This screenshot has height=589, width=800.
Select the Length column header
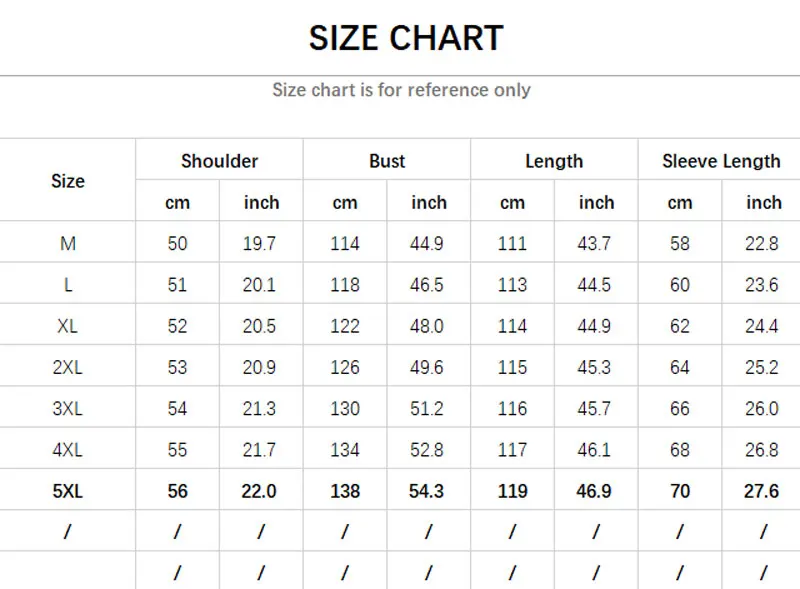coord(554,161)
